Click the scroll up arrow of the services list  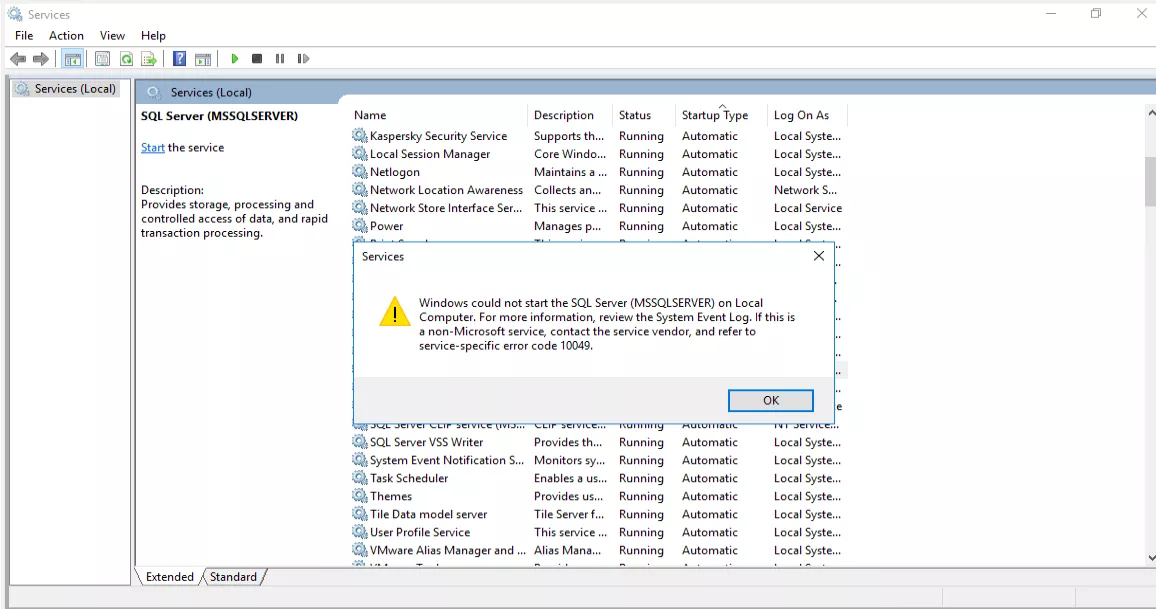(x=1150, y=114)
